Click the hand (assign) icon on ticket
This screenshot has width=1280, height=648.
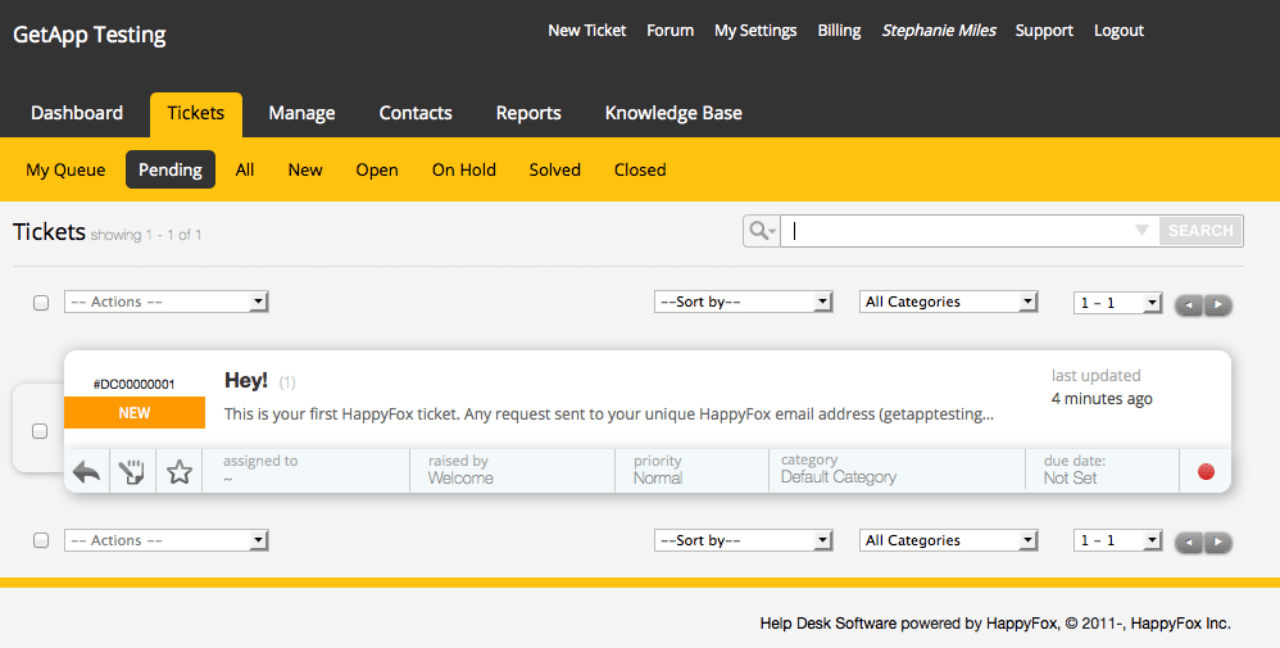click(x=132, y=472)
